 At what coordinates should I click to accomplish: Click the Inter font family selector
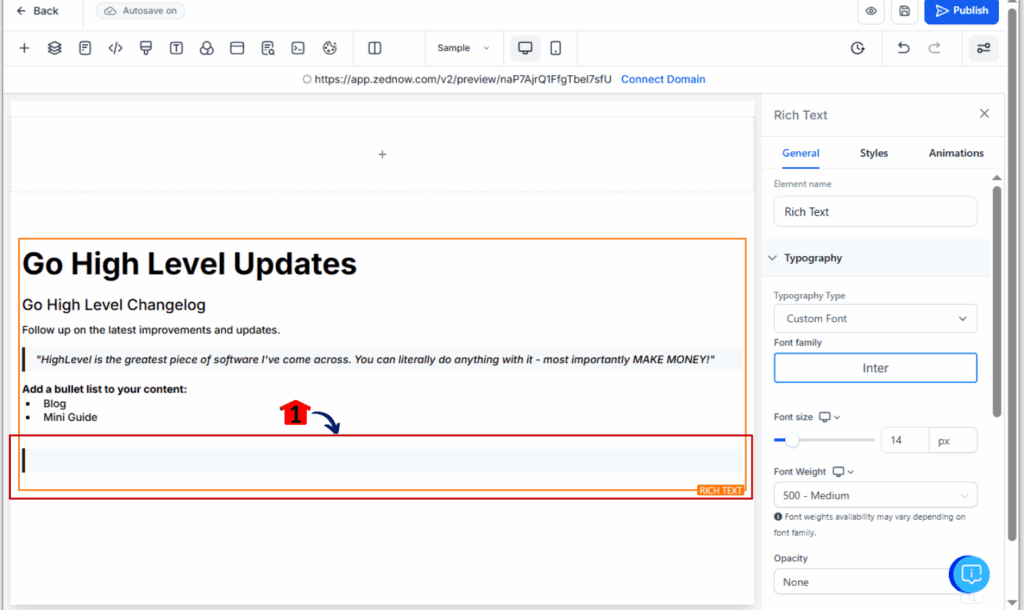[x=875, y=368]
